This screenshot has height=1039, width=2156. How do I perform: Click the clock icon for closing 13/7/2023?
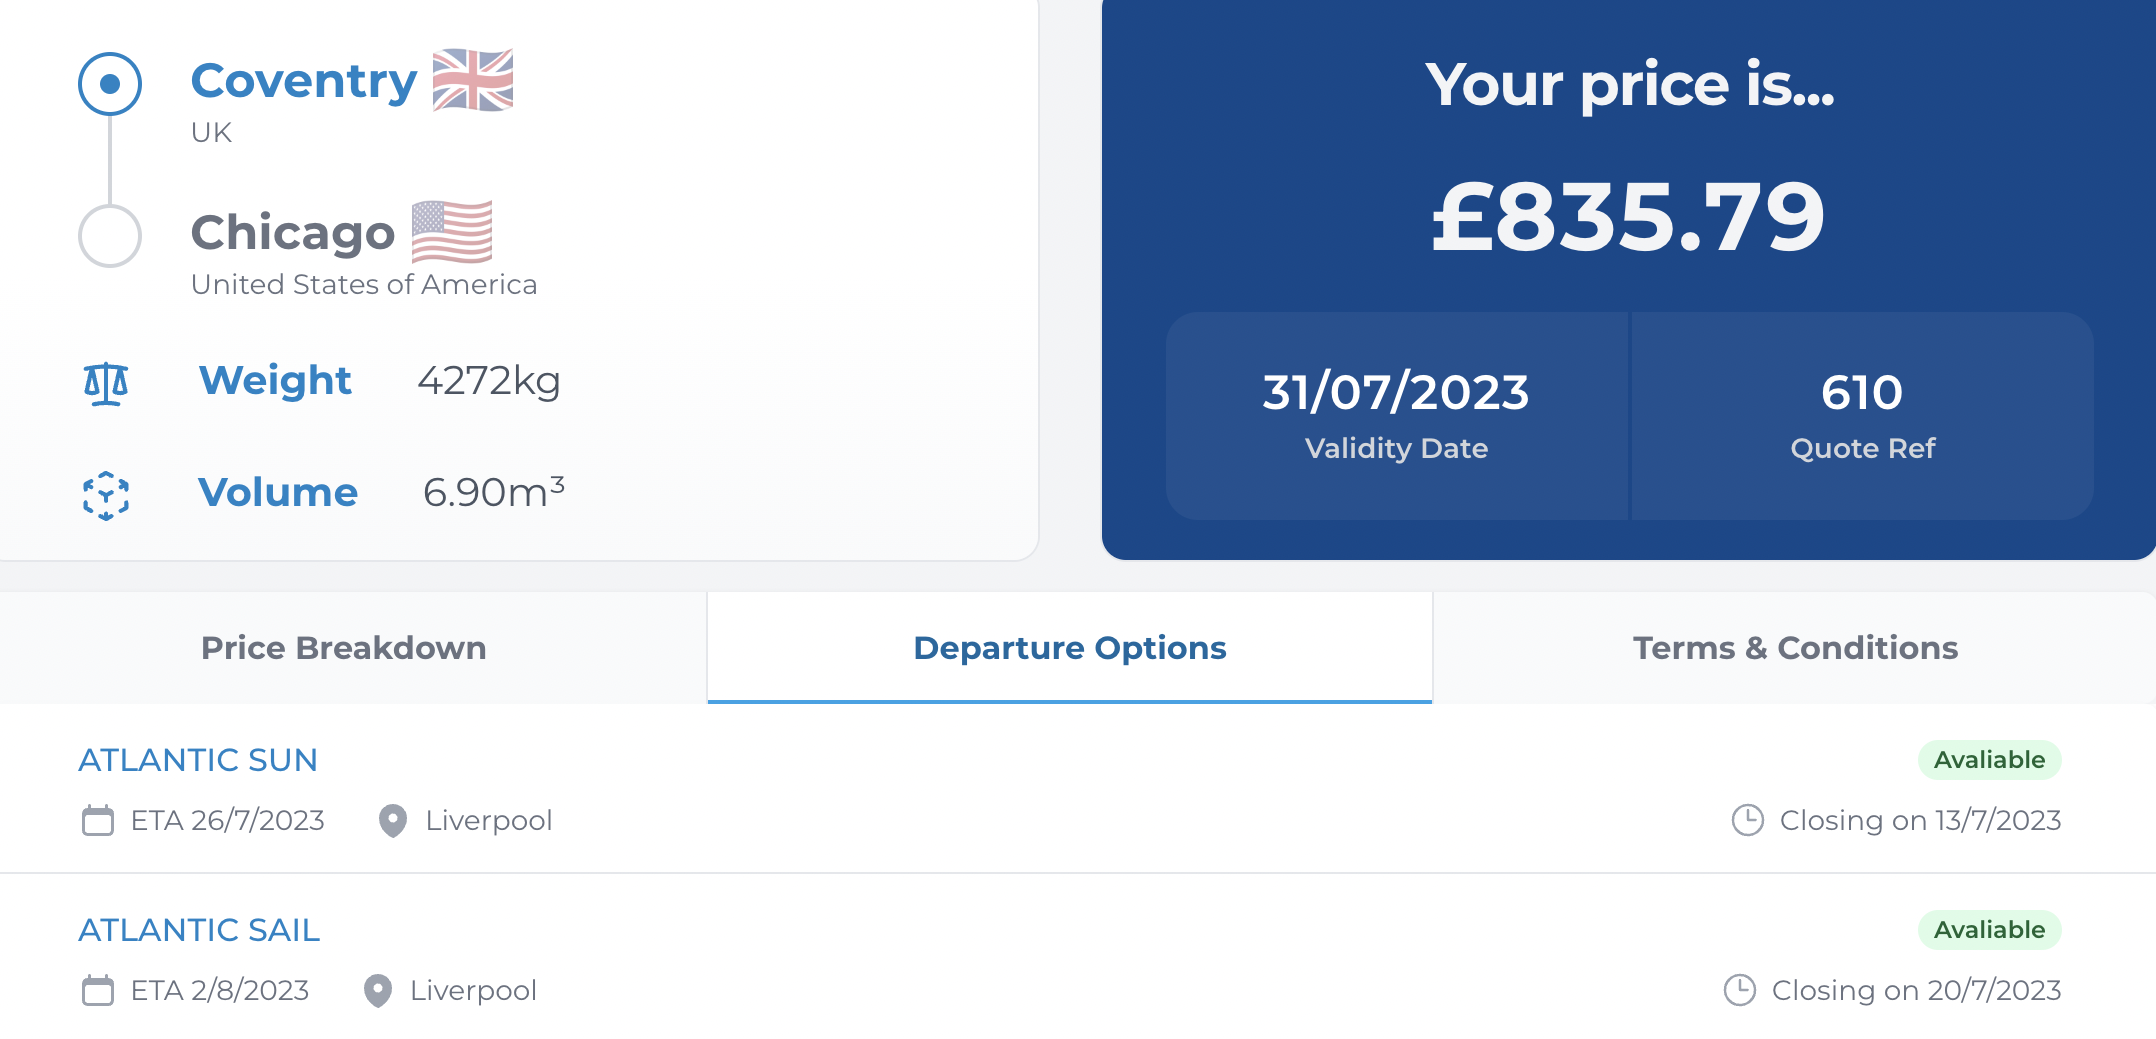(1747, 821)
